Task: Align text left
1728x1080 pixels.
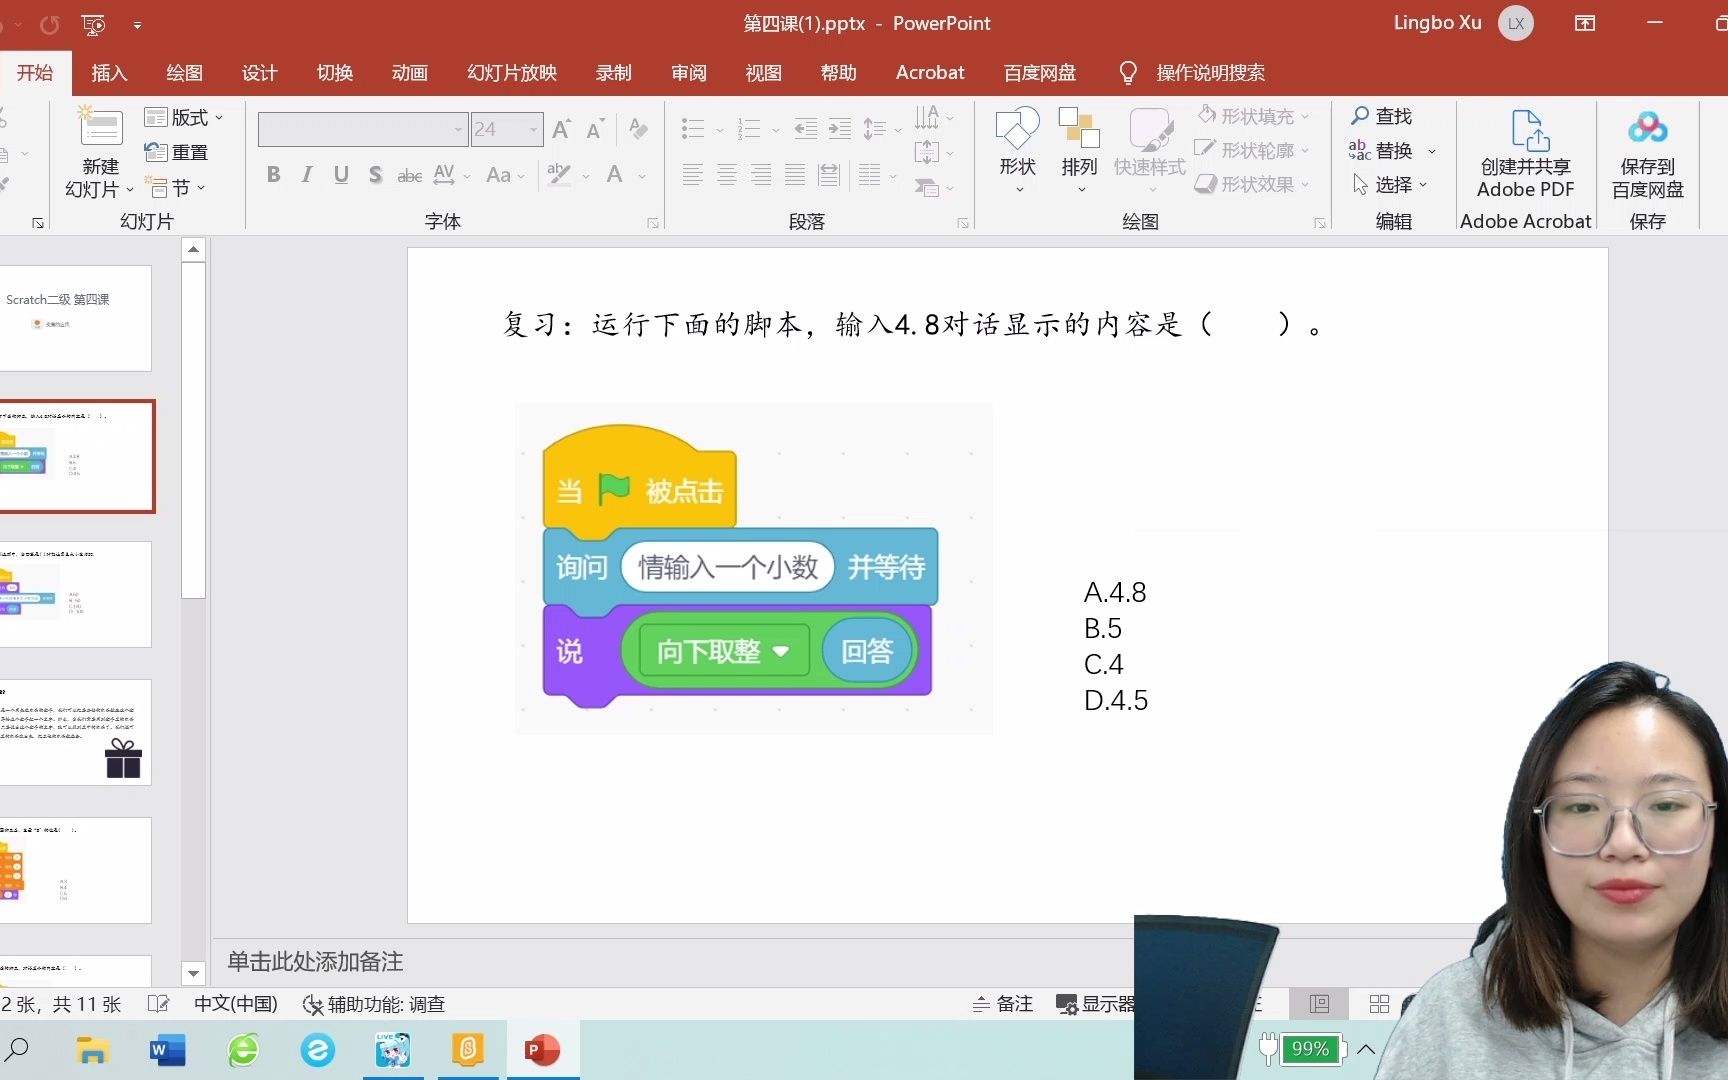Action: click(692, 175)
